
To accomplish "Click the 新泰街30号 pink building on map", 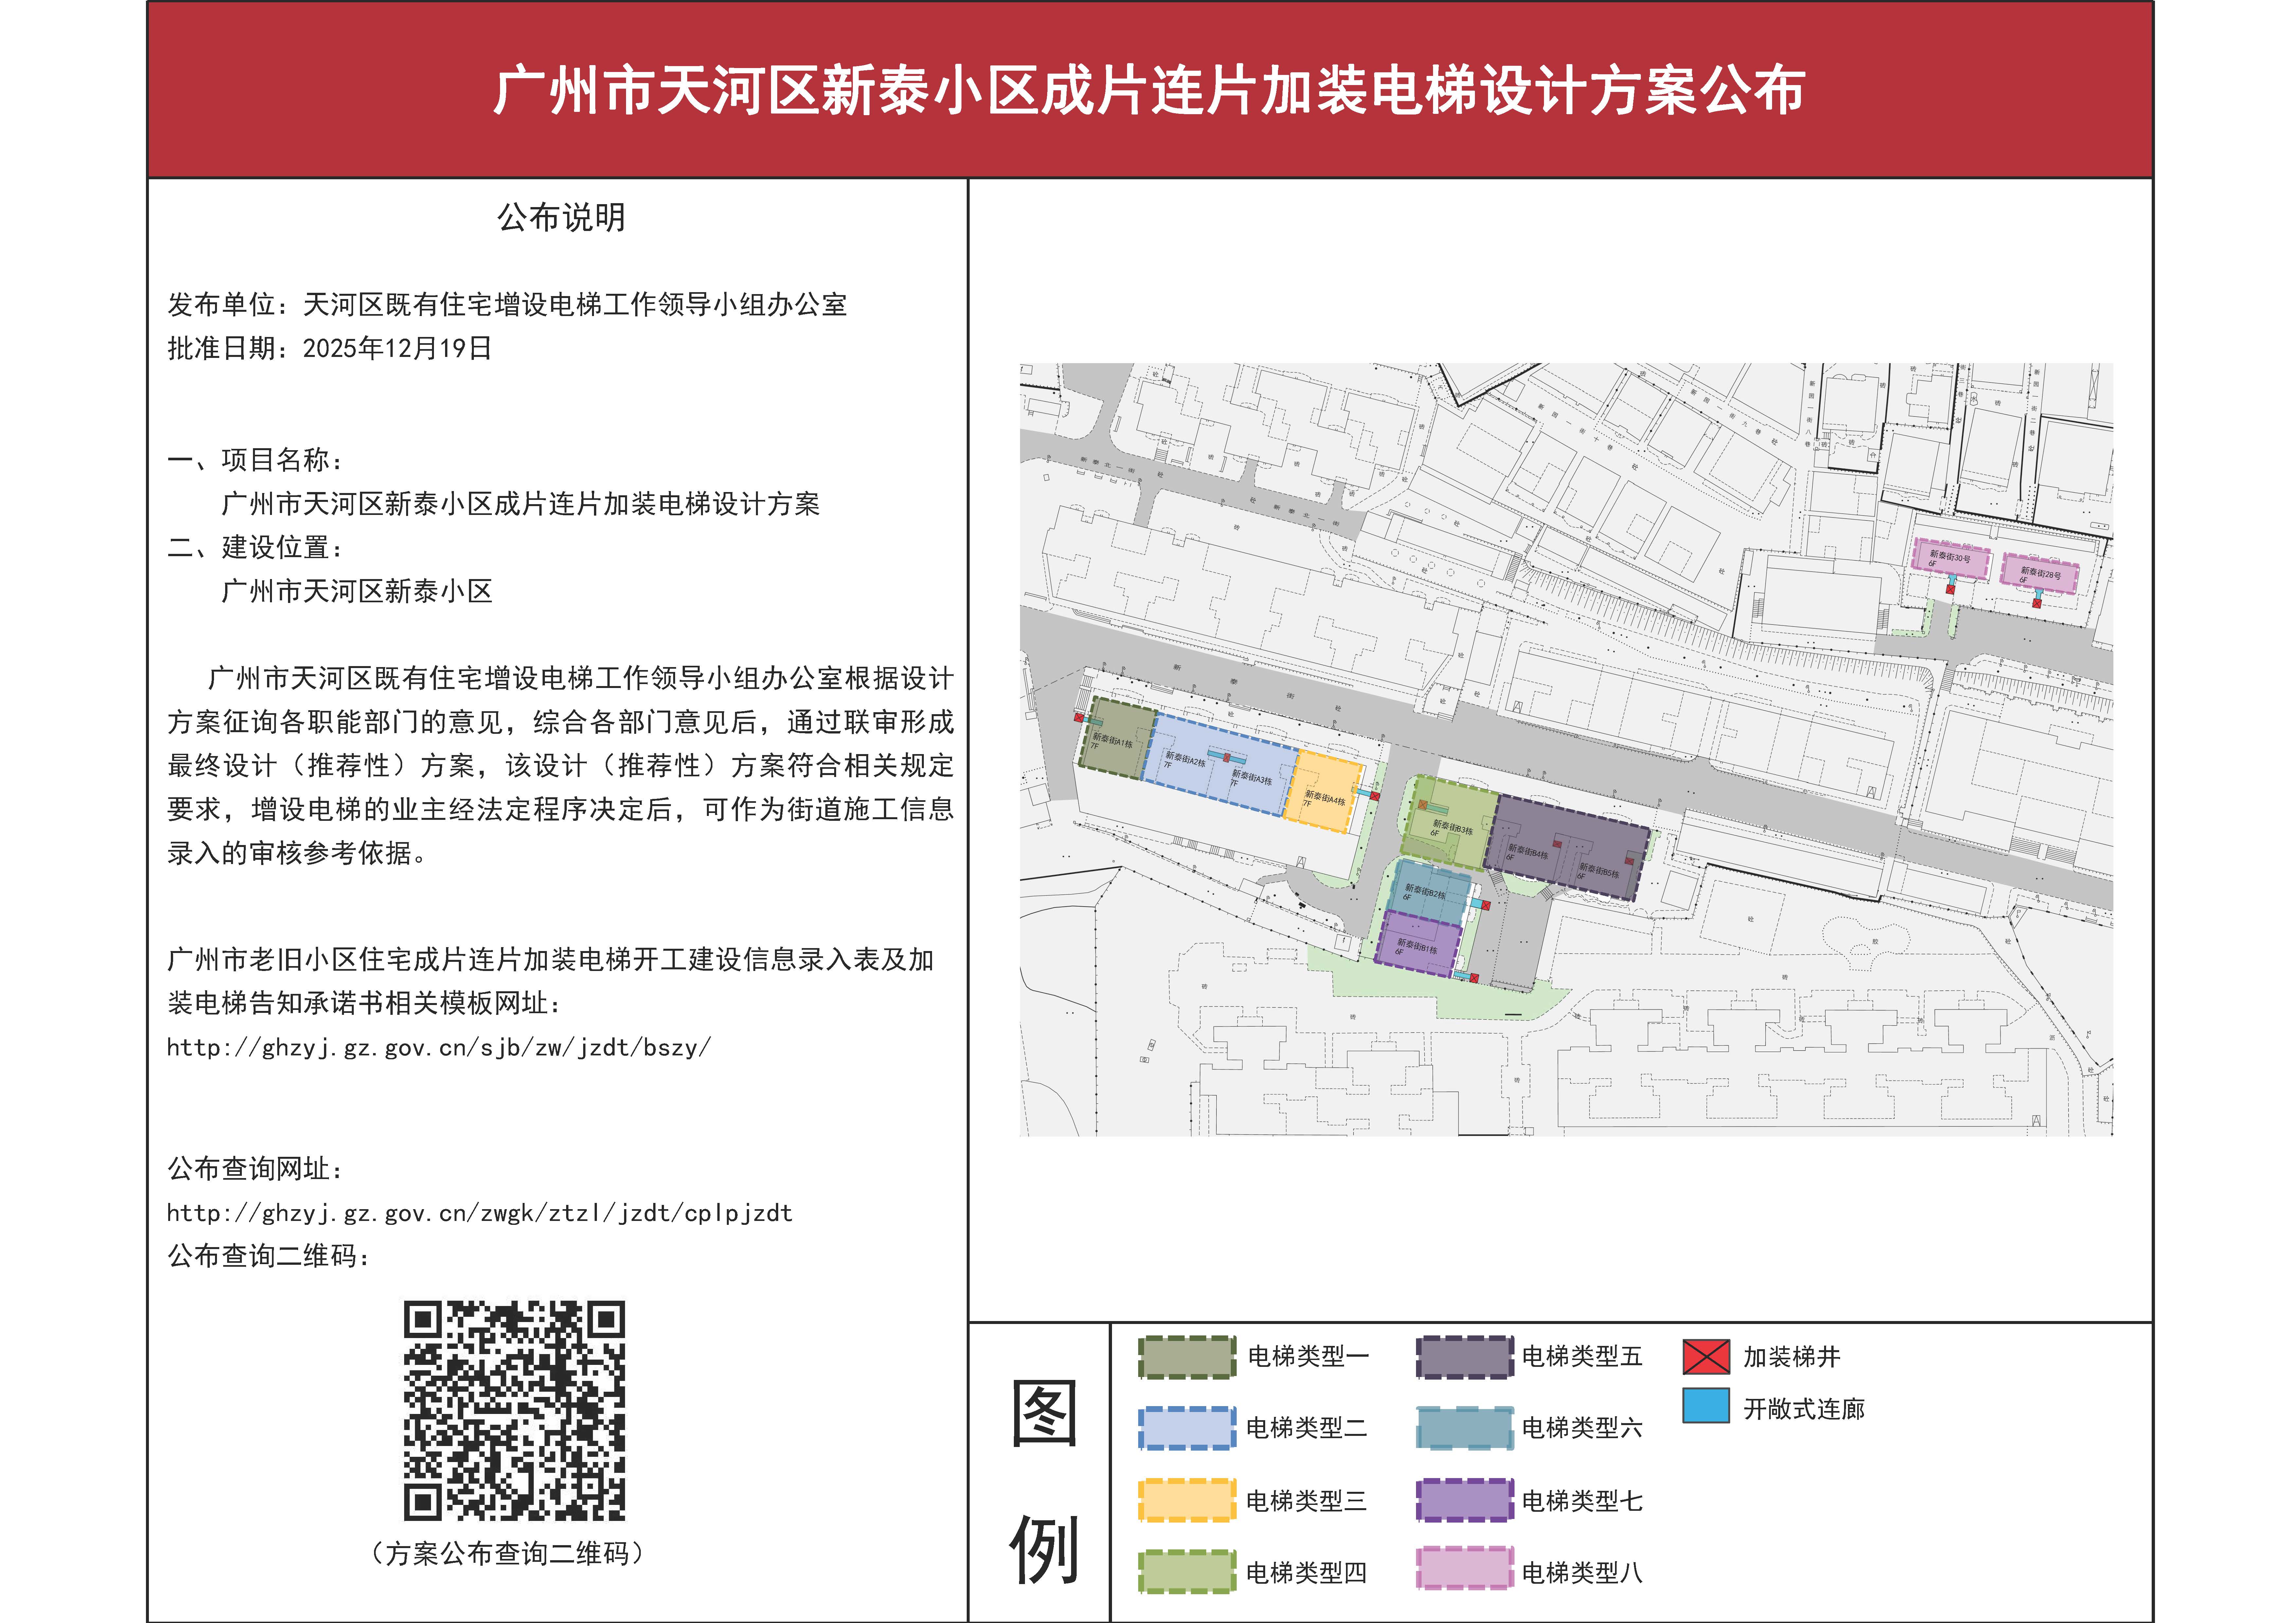I will [x=1951, y=559].
